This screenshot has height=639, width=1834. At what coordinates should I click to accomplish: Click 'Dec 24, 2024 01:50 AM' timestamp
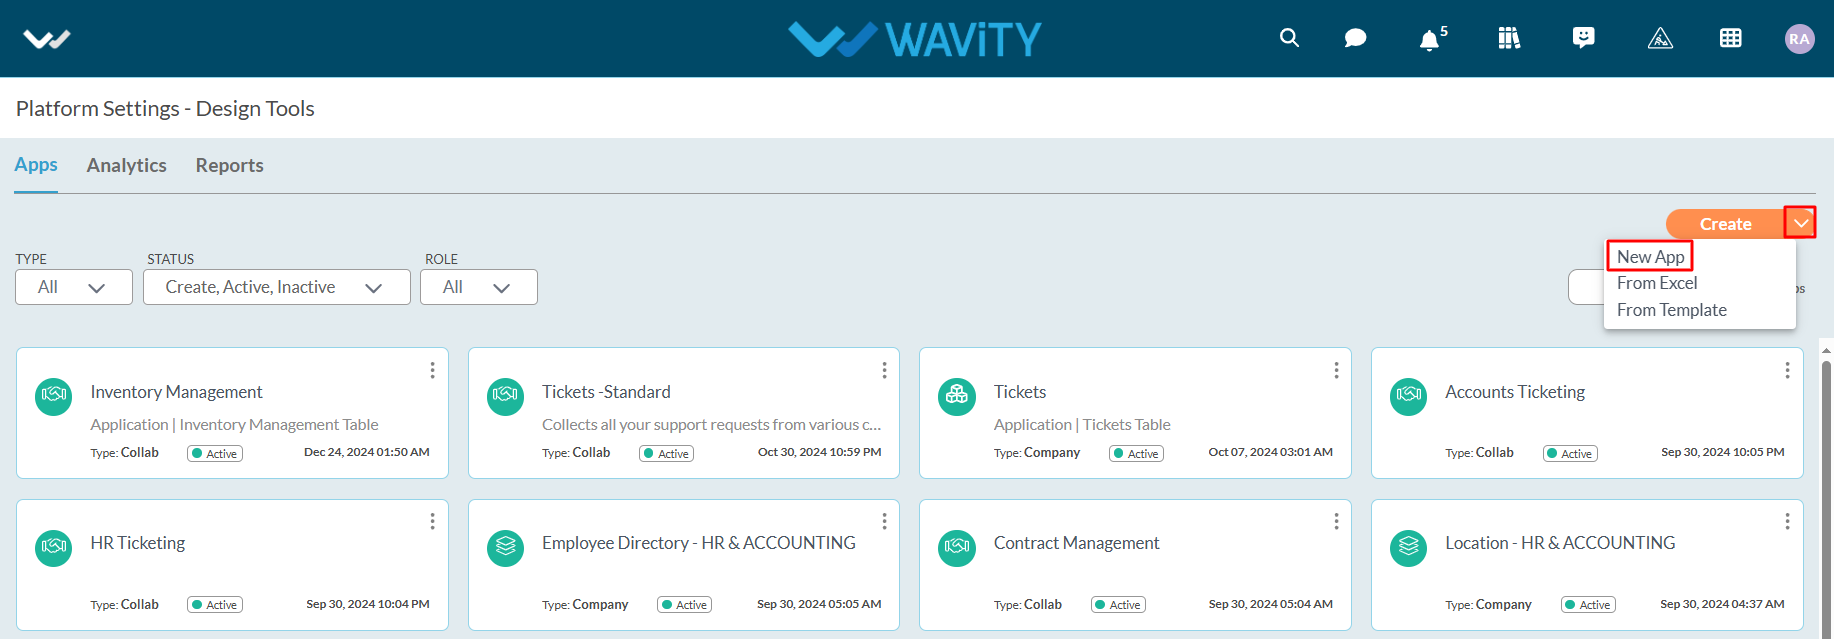[367, 452]
